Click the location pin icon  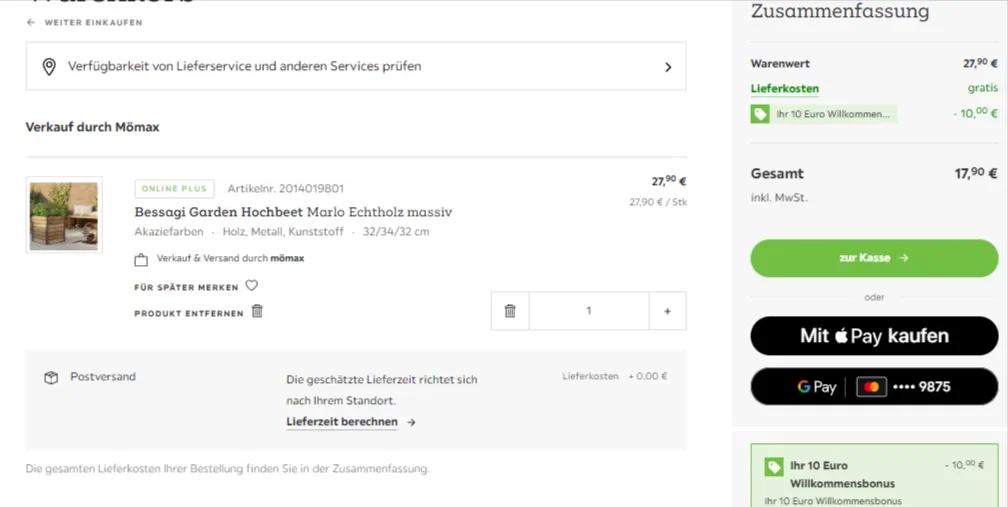click(x=49, y=66)
